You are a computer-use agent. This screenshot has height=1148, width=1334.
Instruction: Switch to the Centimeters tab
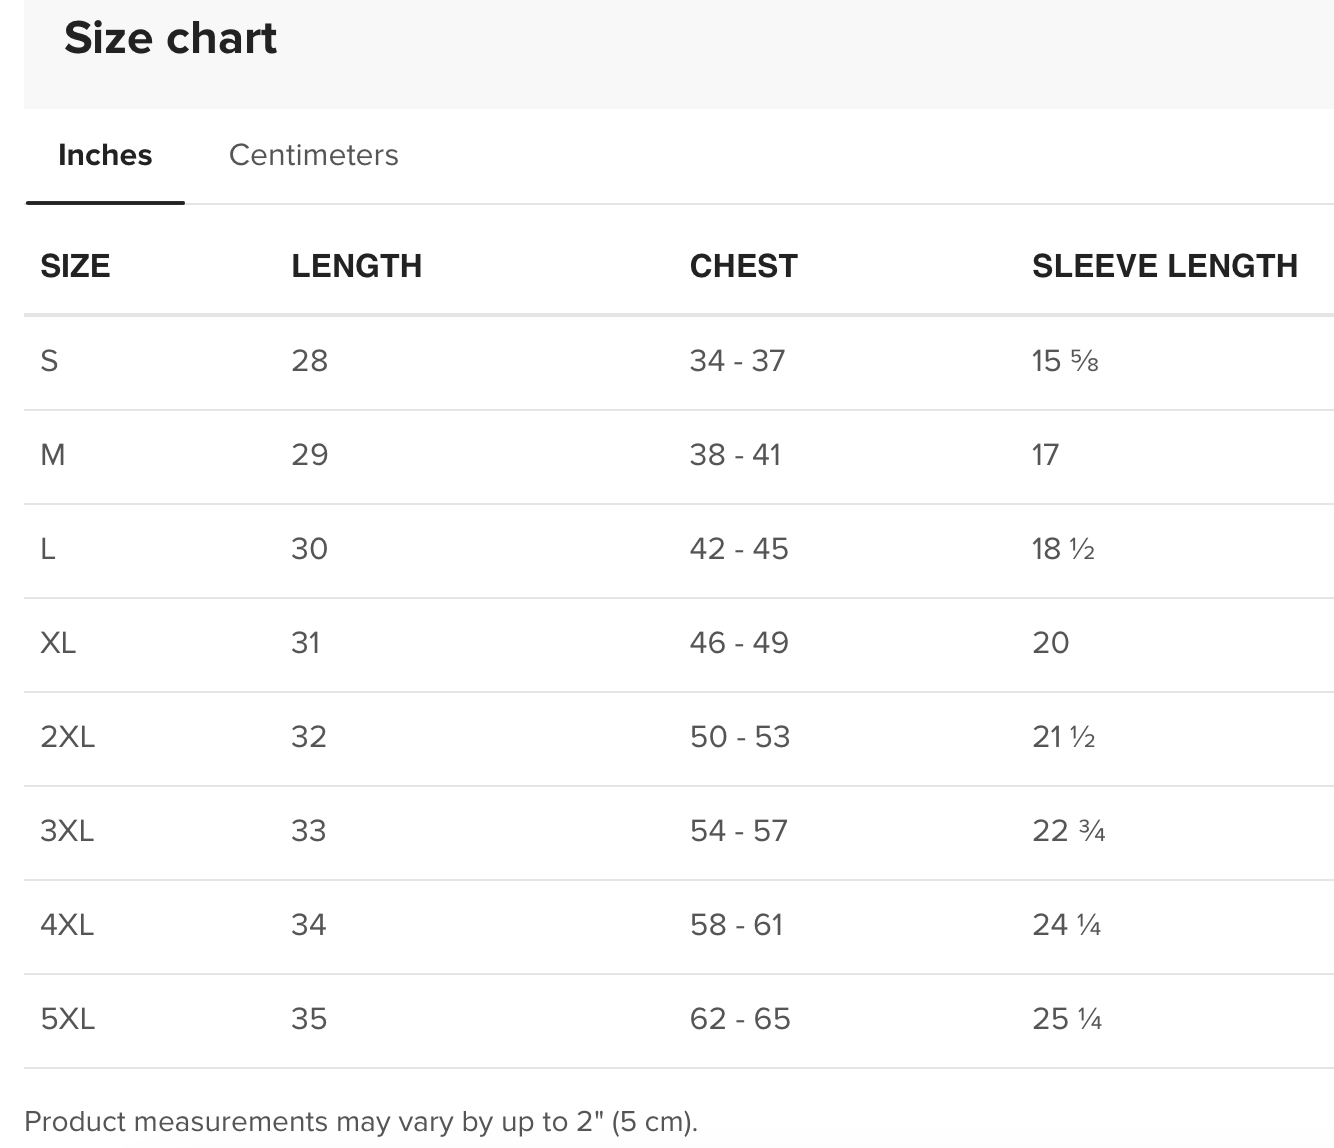tap(313, 155)
